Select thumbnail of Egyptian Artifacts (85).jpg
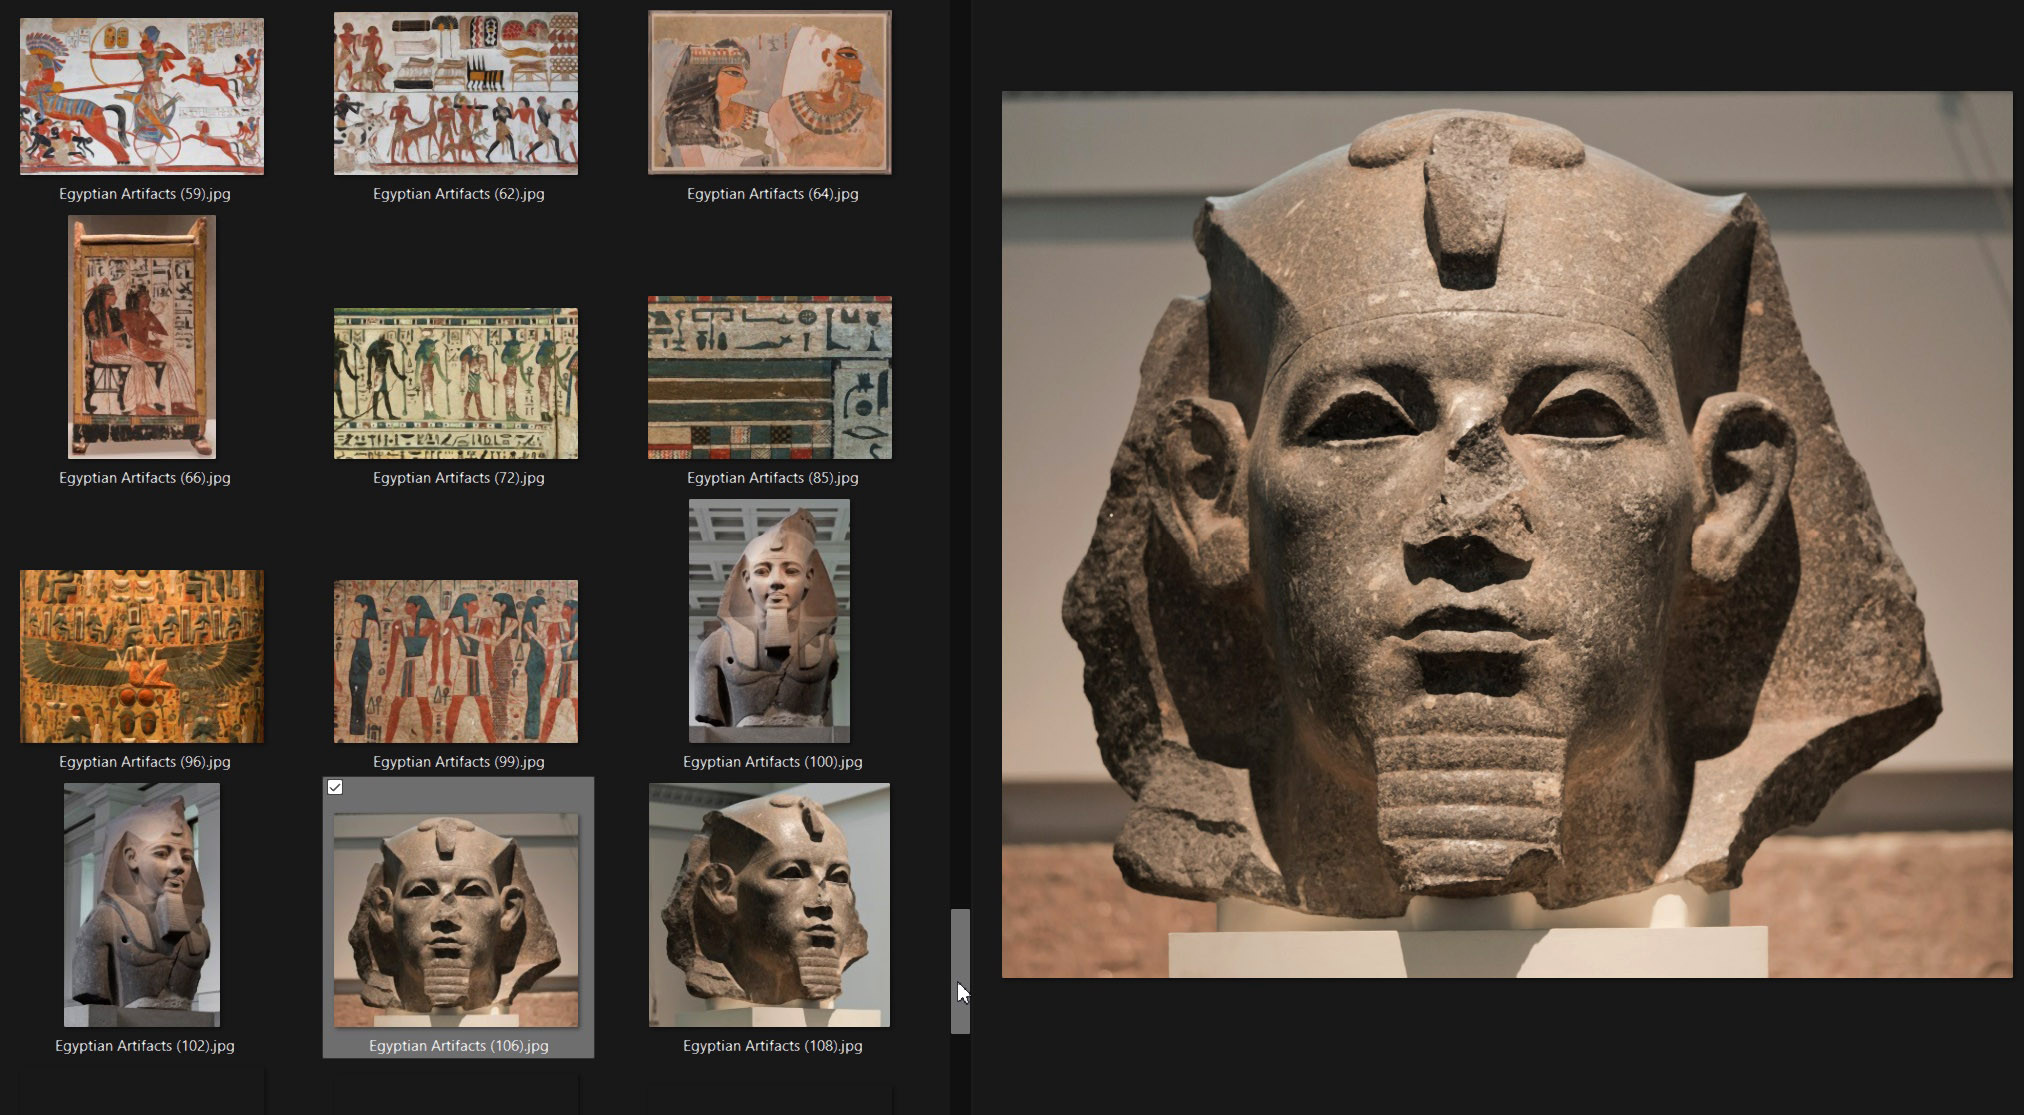Image resolution: width=2024 pixels, height=1115 pixels. tap(770, 377)
